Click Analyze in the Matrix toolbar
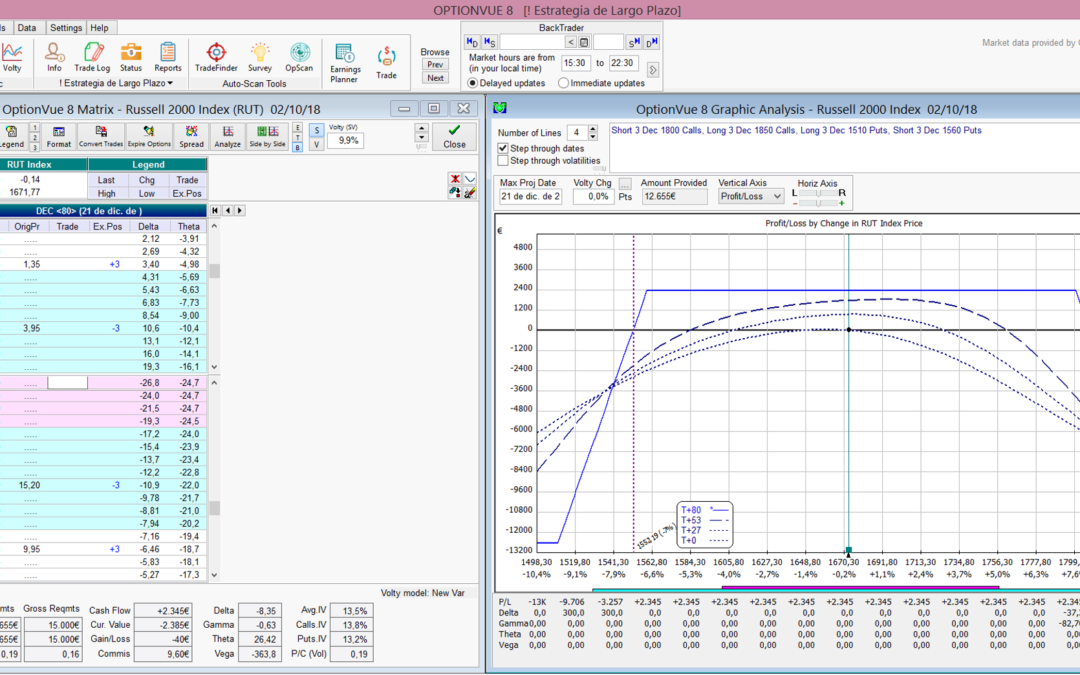The image size is (1080, 675). tap(227, 136)
